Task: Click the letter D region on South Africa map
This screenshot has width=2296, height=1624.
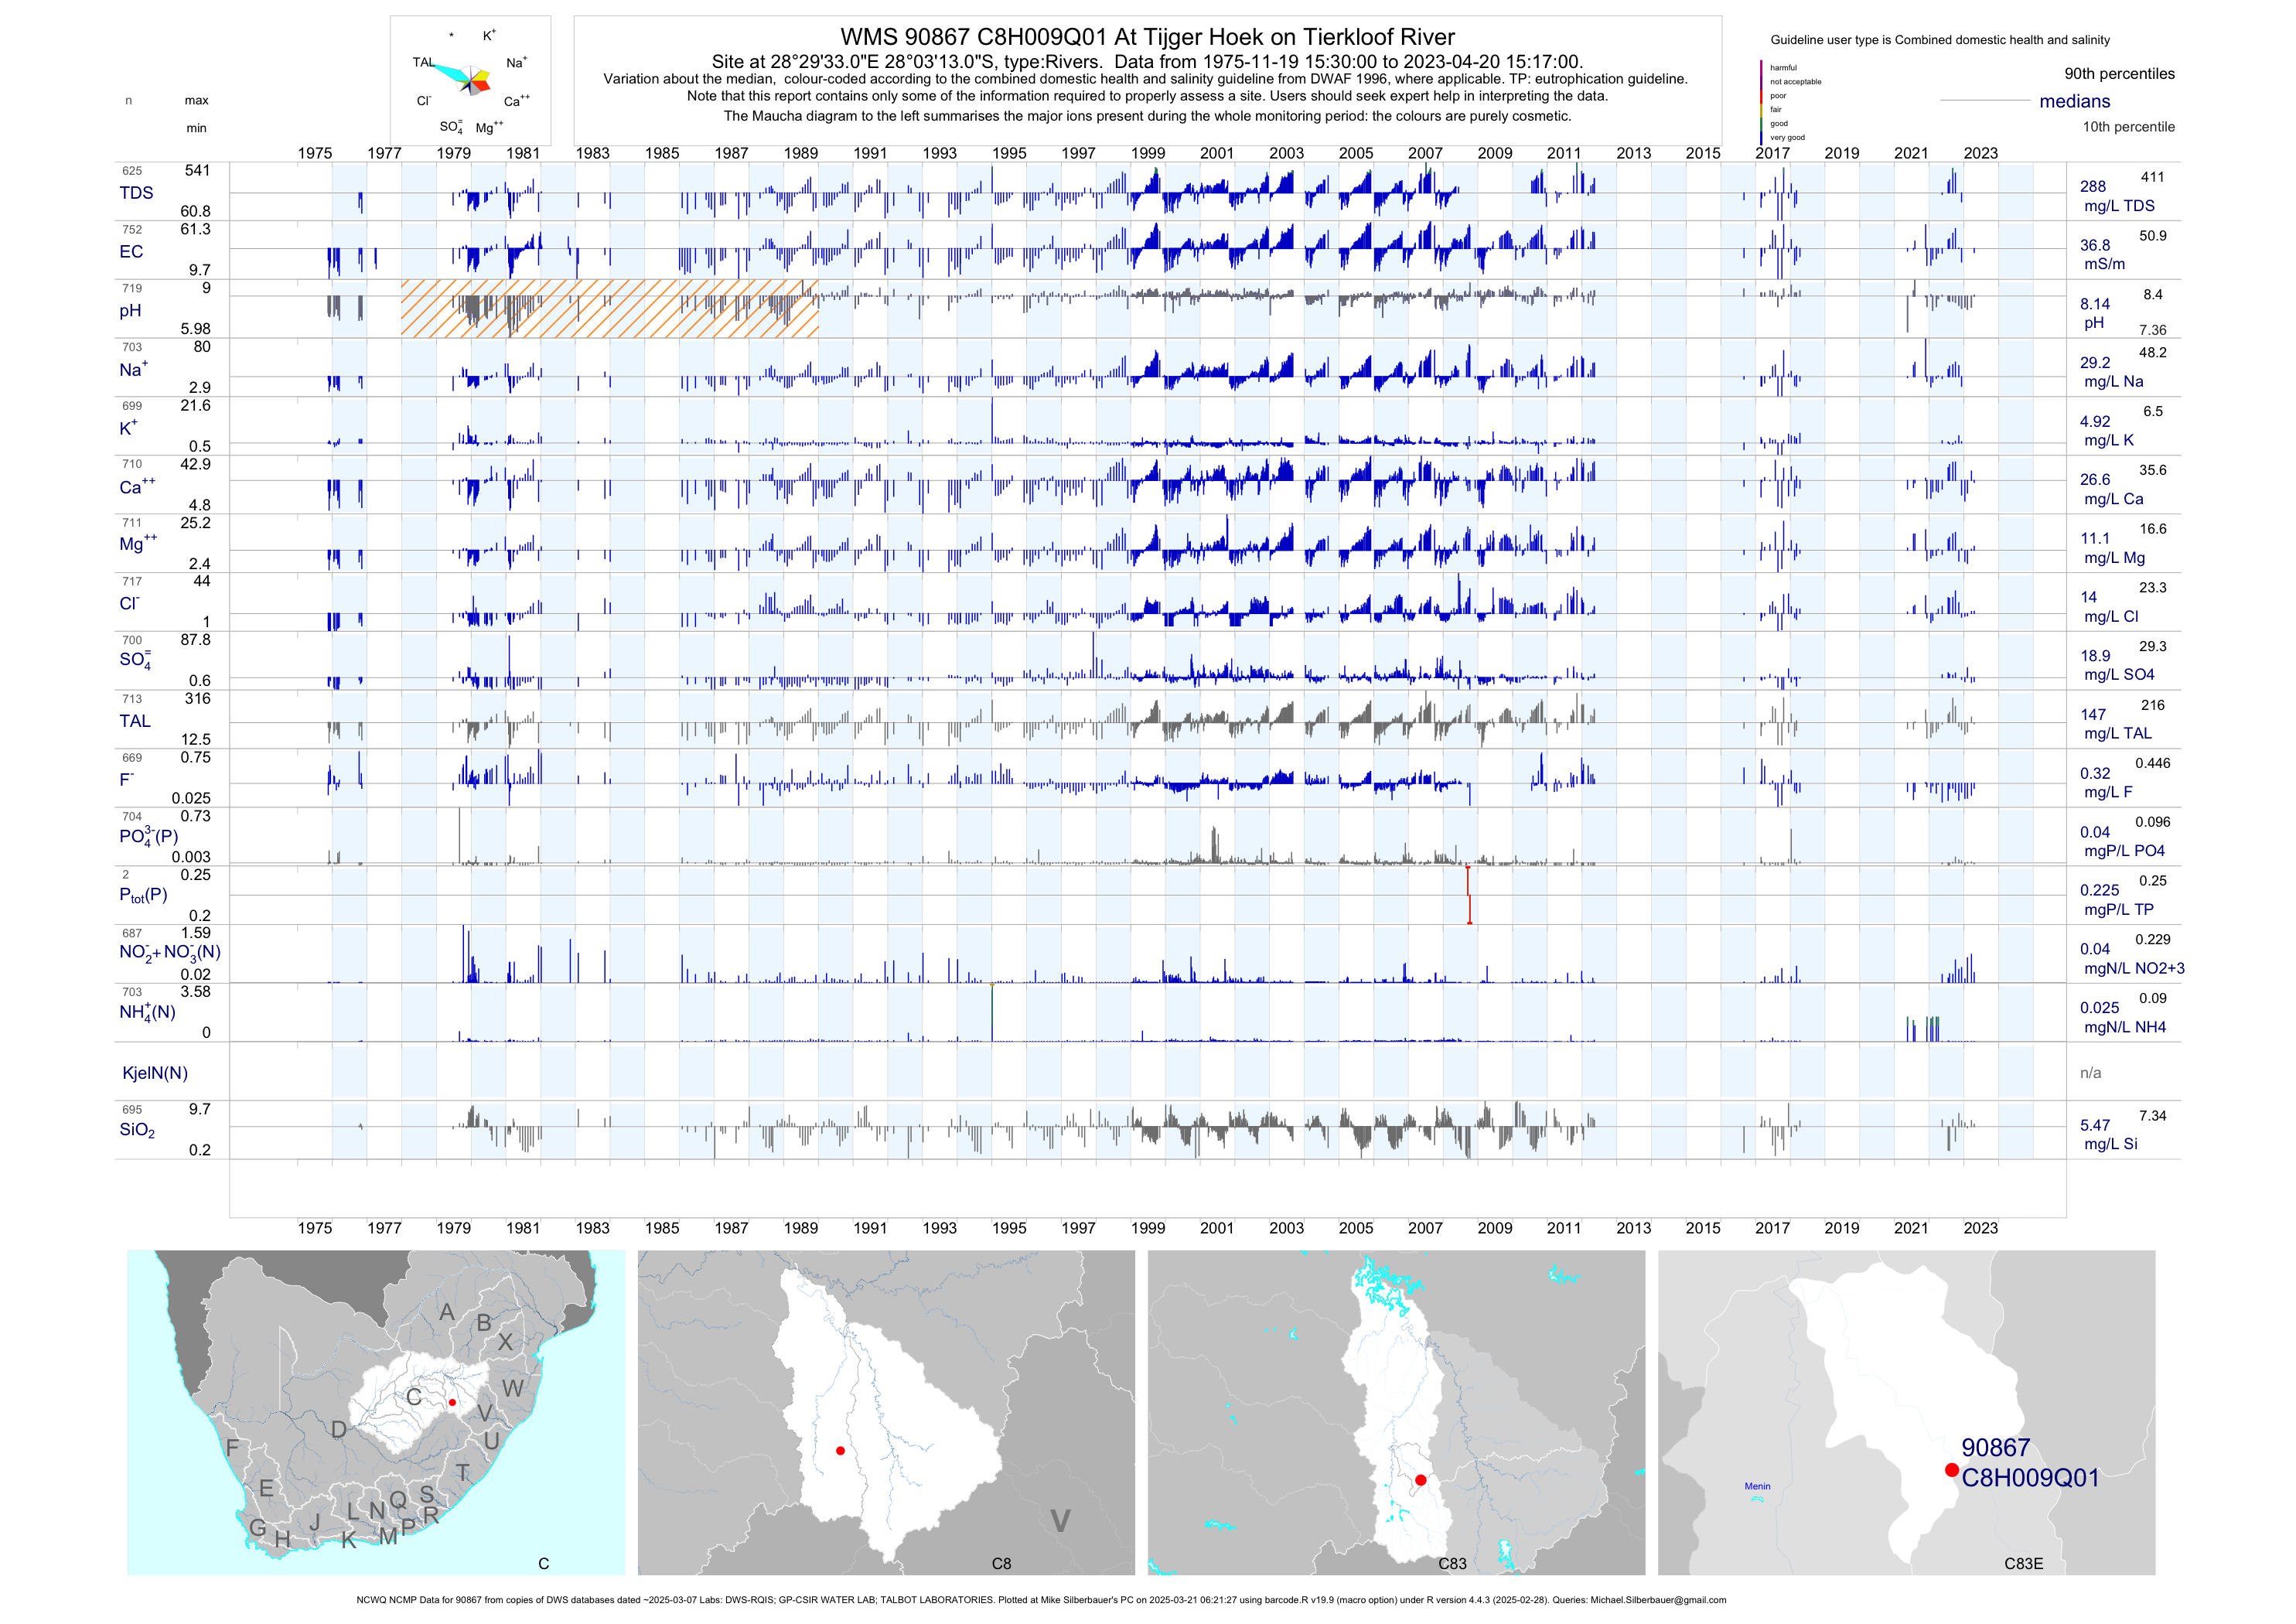Action: [339, 1430]
